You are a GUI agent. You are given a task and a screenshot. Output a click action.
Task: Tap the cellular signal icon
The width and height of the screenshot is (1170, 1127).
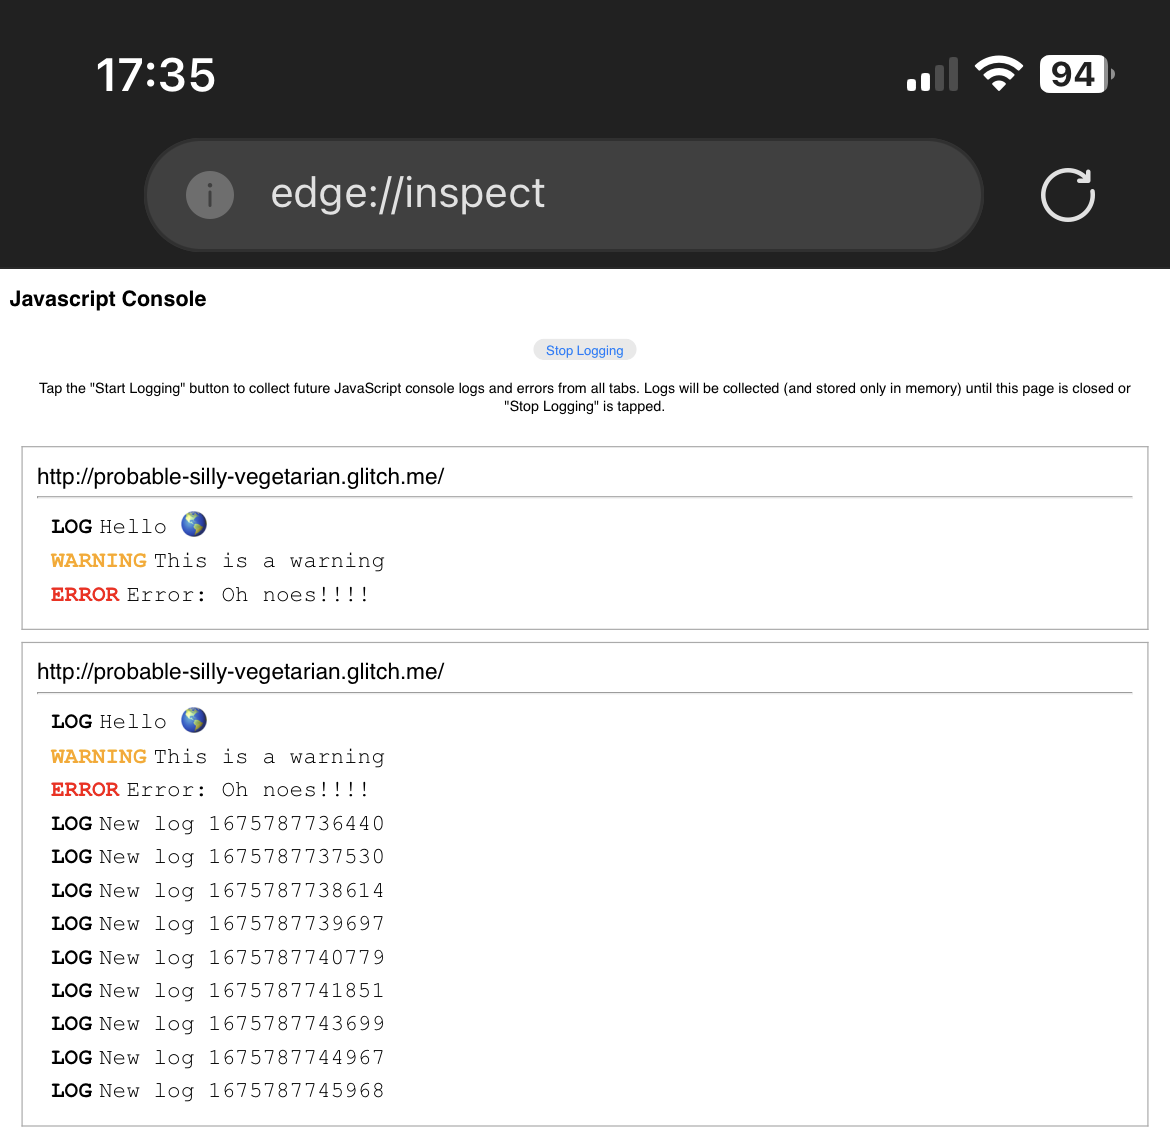pos(931,74)
